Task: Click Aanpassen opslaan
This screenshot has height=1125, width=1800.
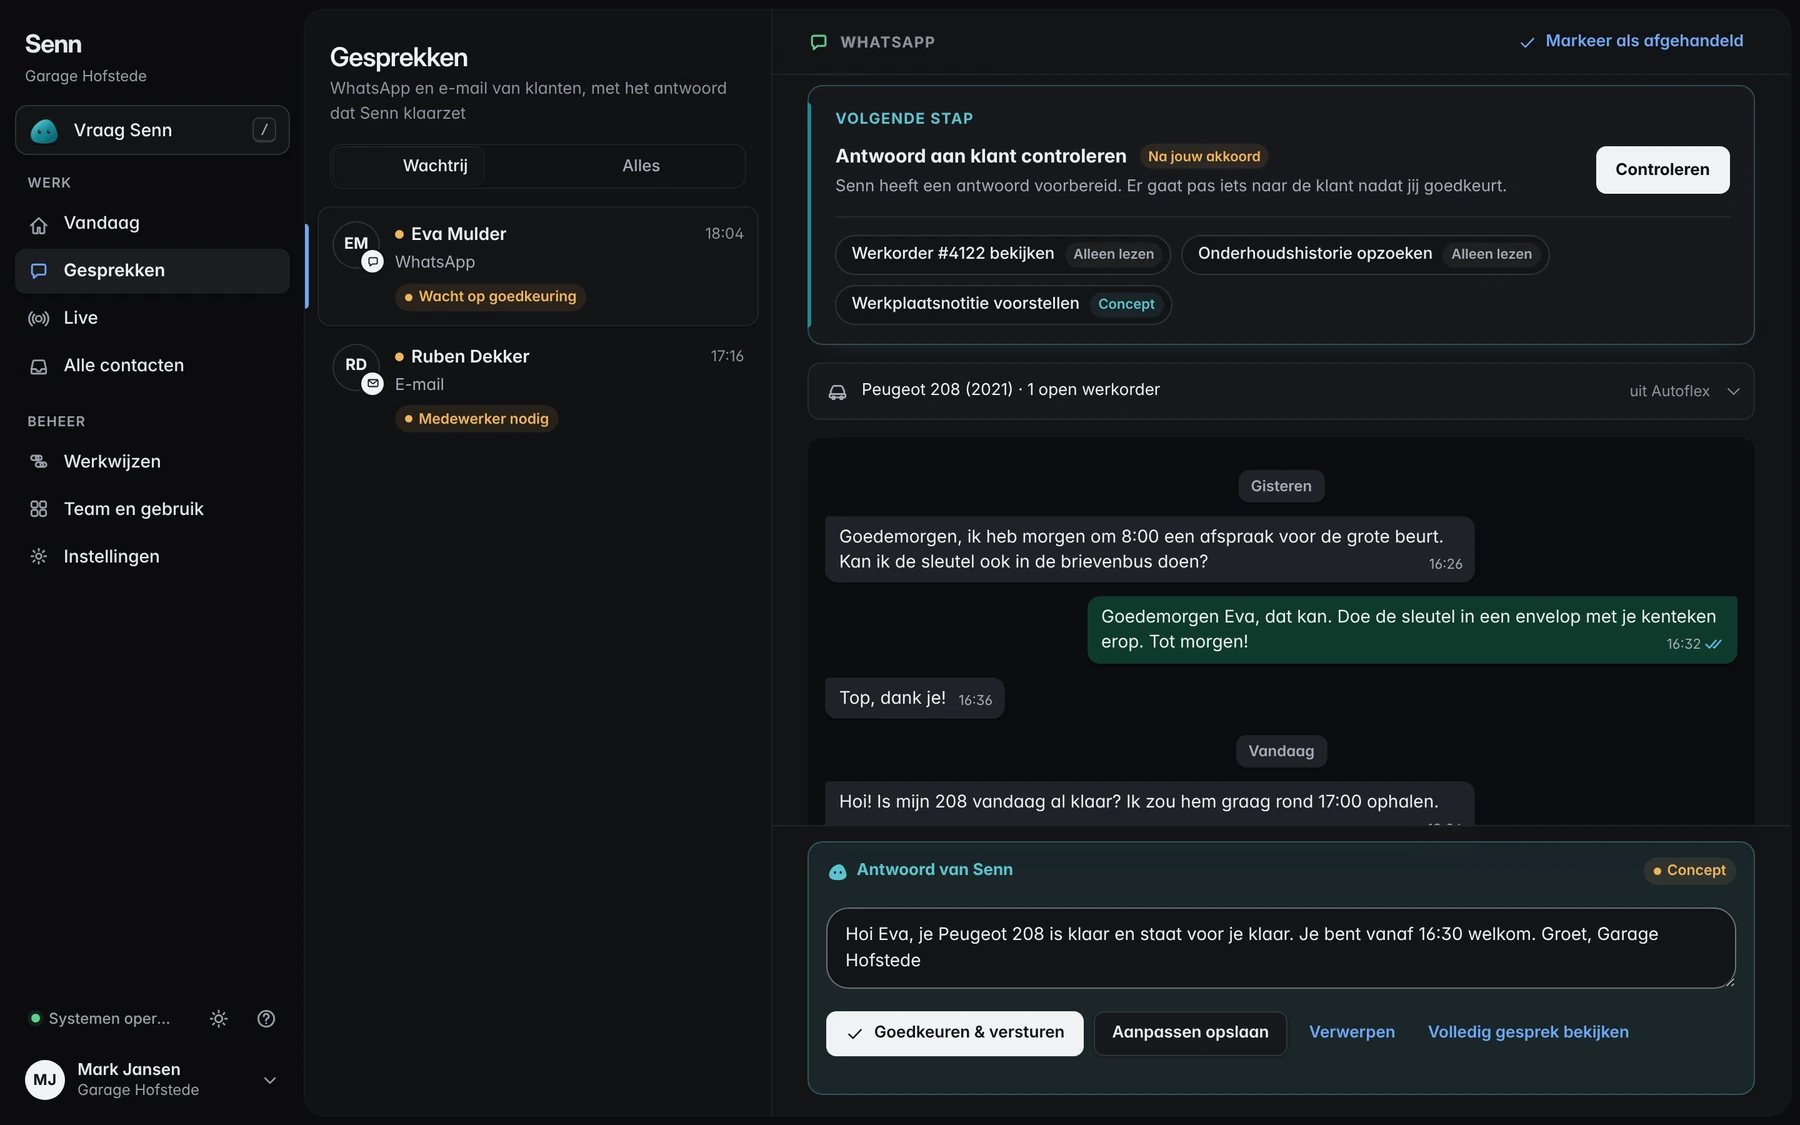Action: (1190, 1033)
